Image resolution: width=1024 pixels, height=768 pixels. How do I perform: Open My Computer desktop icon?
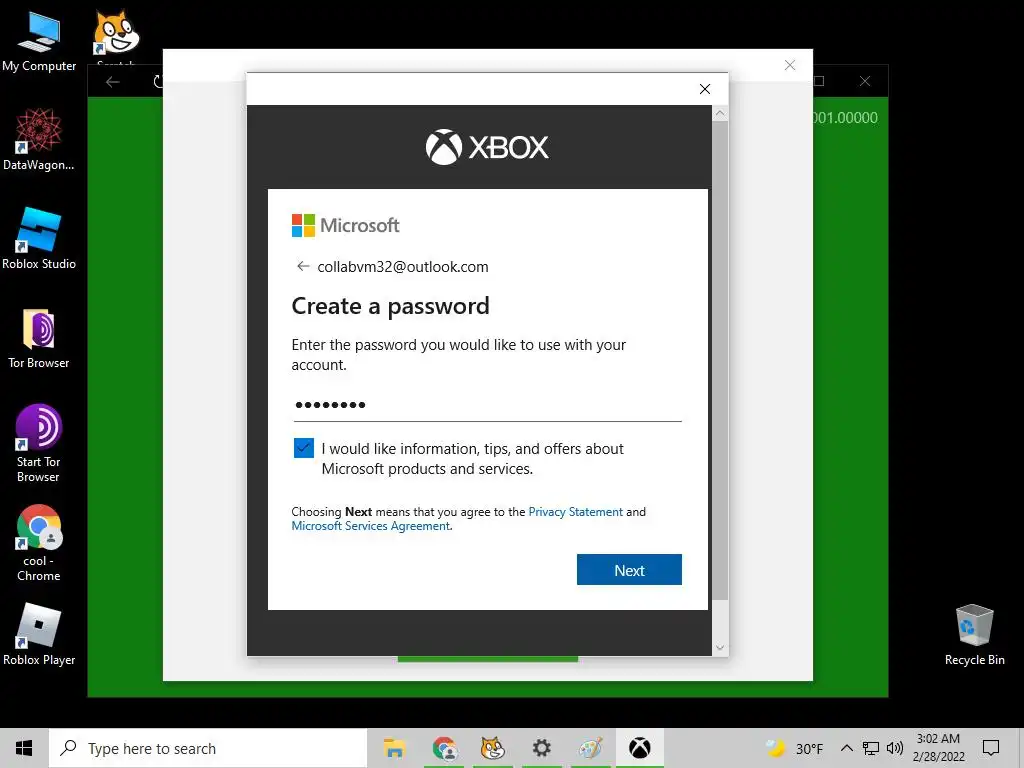pyautogui.click(x=39, y=40)
